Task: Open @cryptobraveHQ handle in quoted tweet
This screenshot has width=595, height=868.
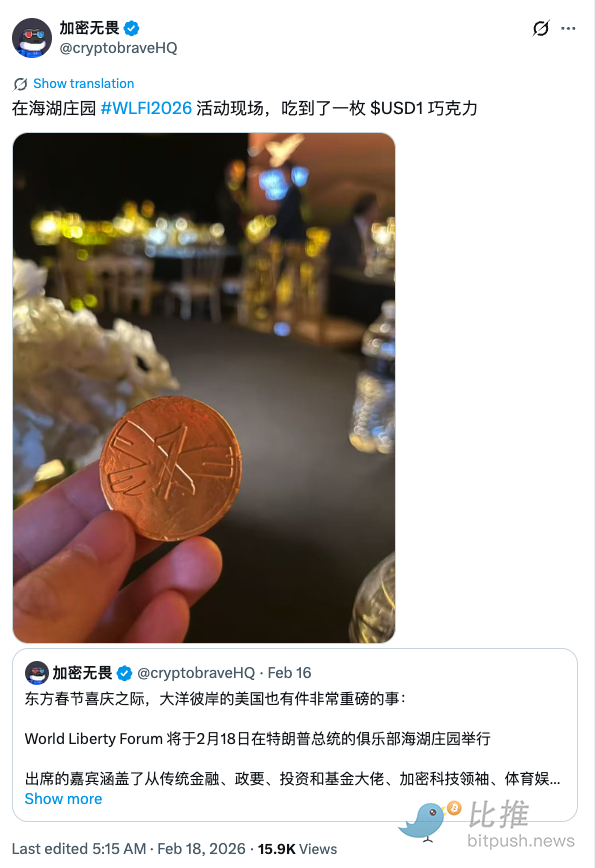Action: tap(196, 673)
